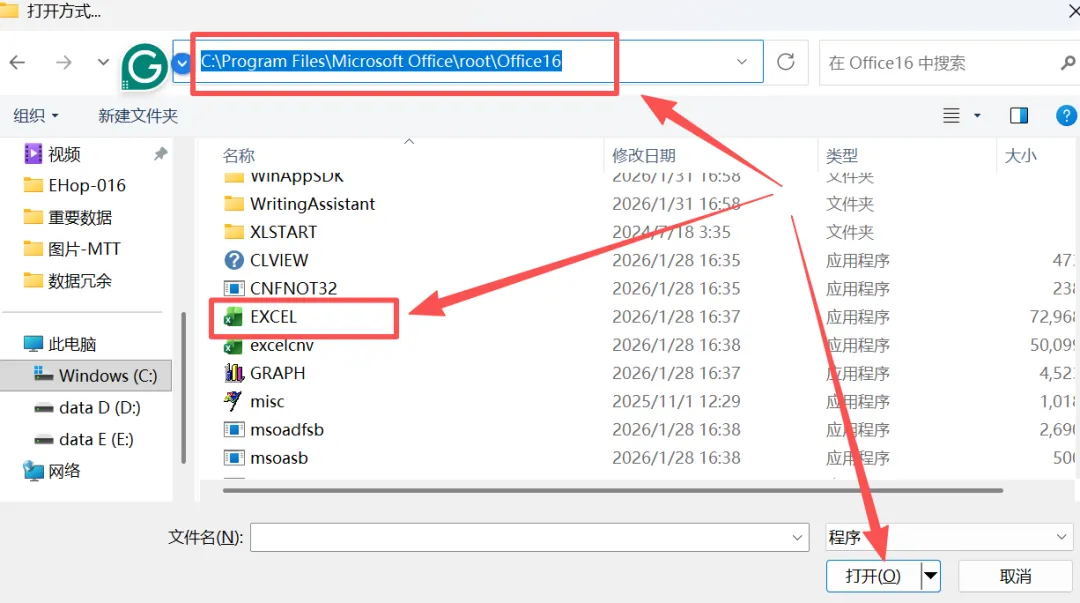Click the 取消 button

coord(1015,576)
